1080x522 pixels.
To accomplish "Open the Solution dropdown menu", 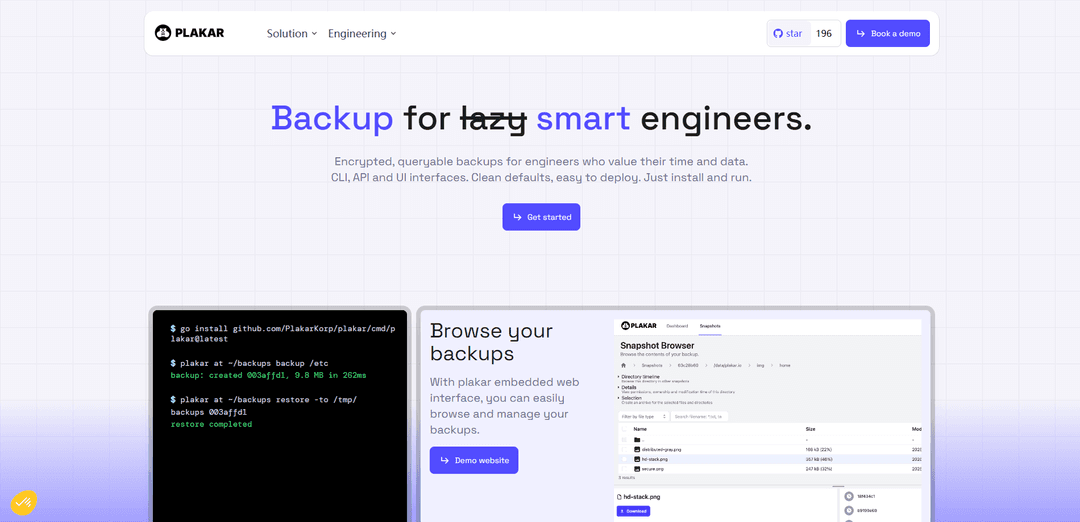I will click(292, 33).
